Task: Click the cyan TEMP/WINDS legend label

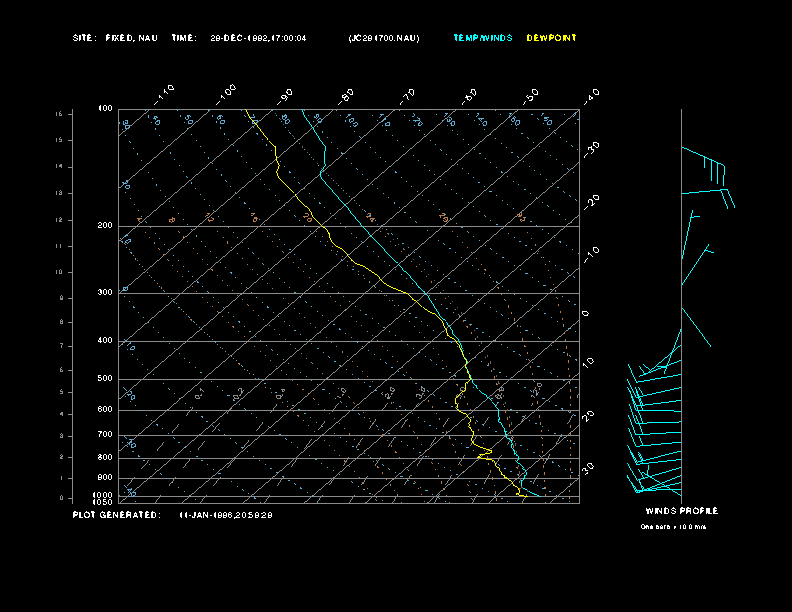Action: click(482, 38)
